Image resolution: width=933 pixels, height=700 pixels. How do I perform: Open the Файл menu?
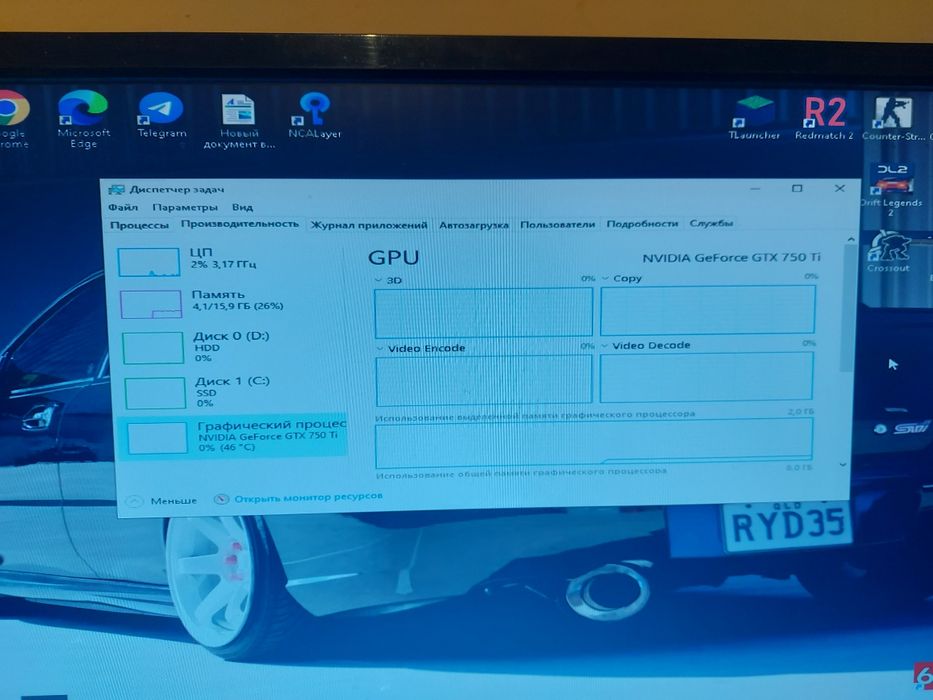123,207
